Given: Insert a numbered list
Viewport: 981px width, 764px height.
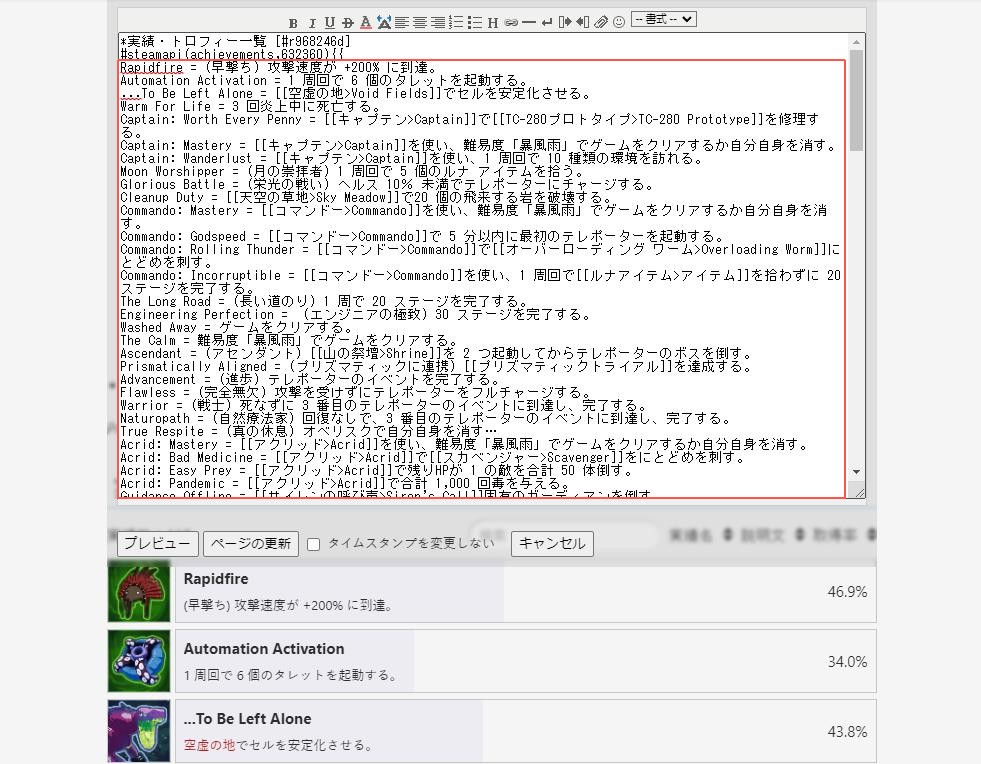Looking at the screenshot, I should (456, 22).
